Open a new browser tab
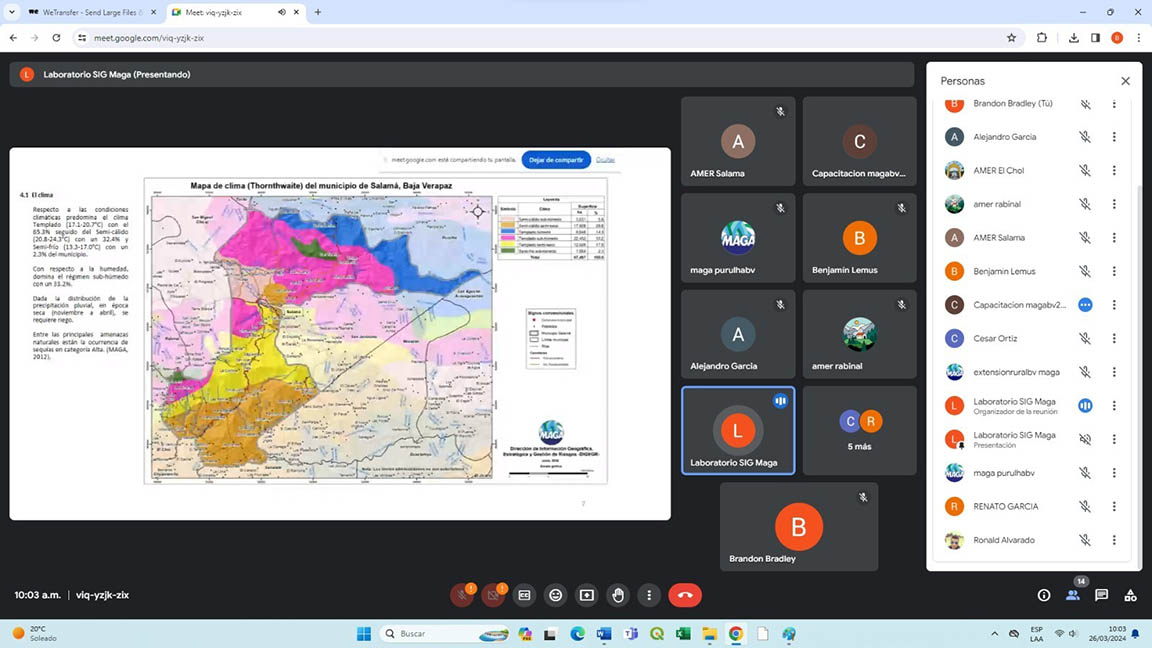The image size is (1152, 648). tap(318, 12)
